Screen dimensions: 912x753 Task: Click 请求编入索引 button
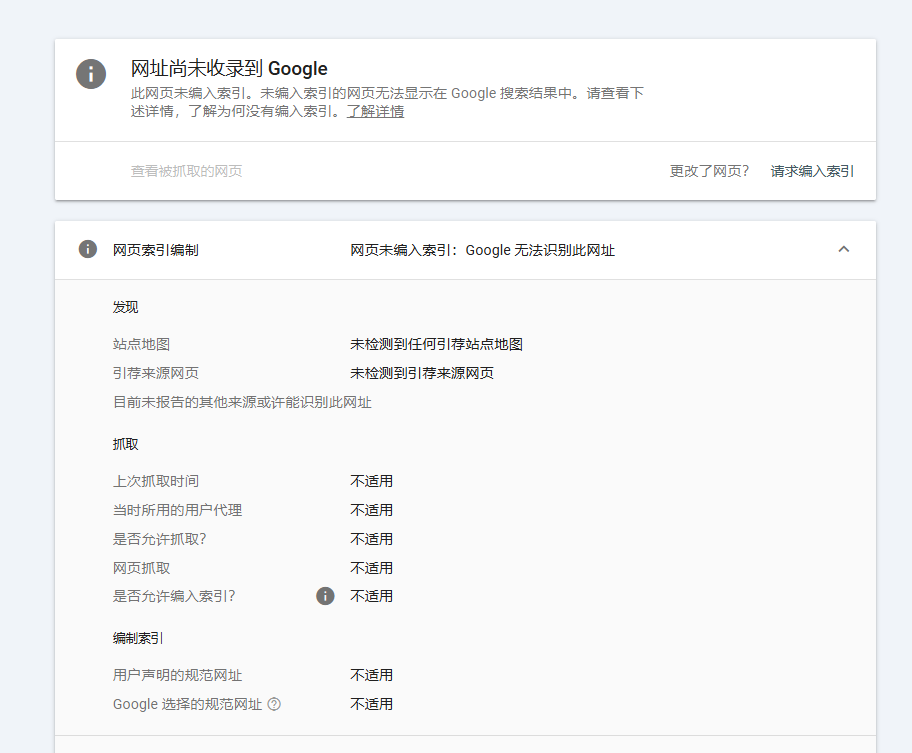812,171
